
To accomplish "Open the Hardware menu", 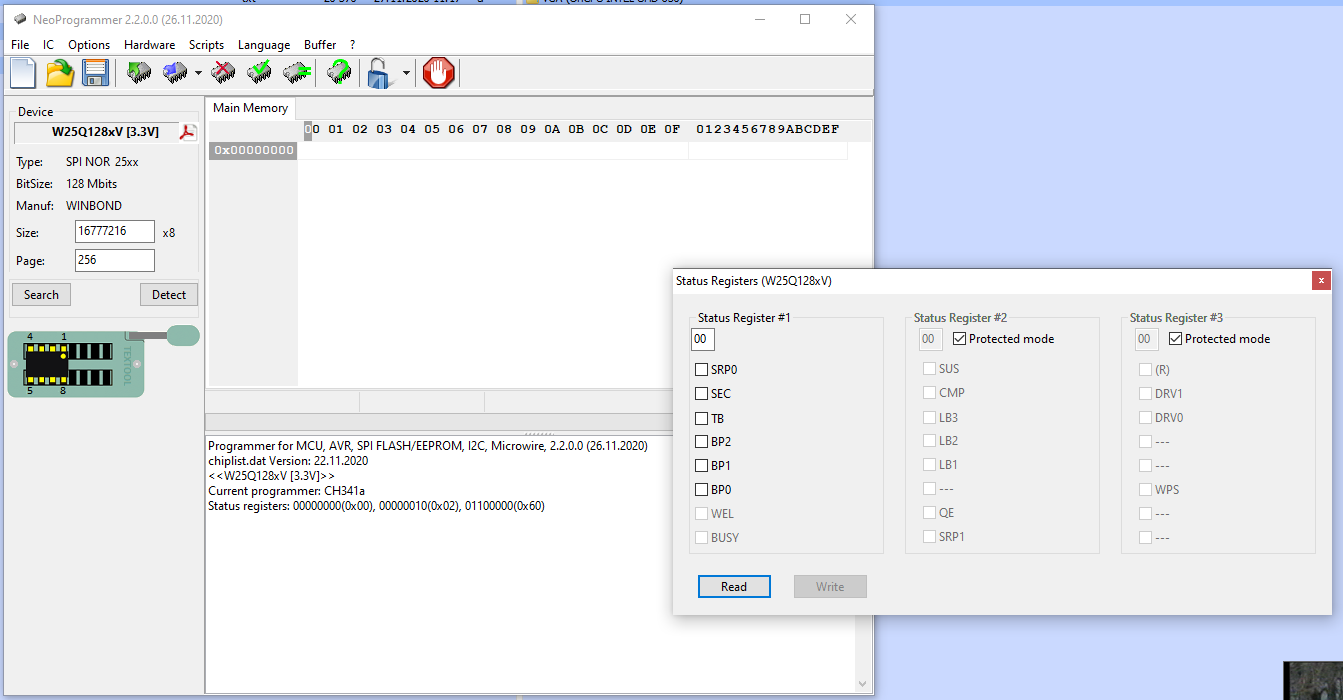I will [150, 45].
